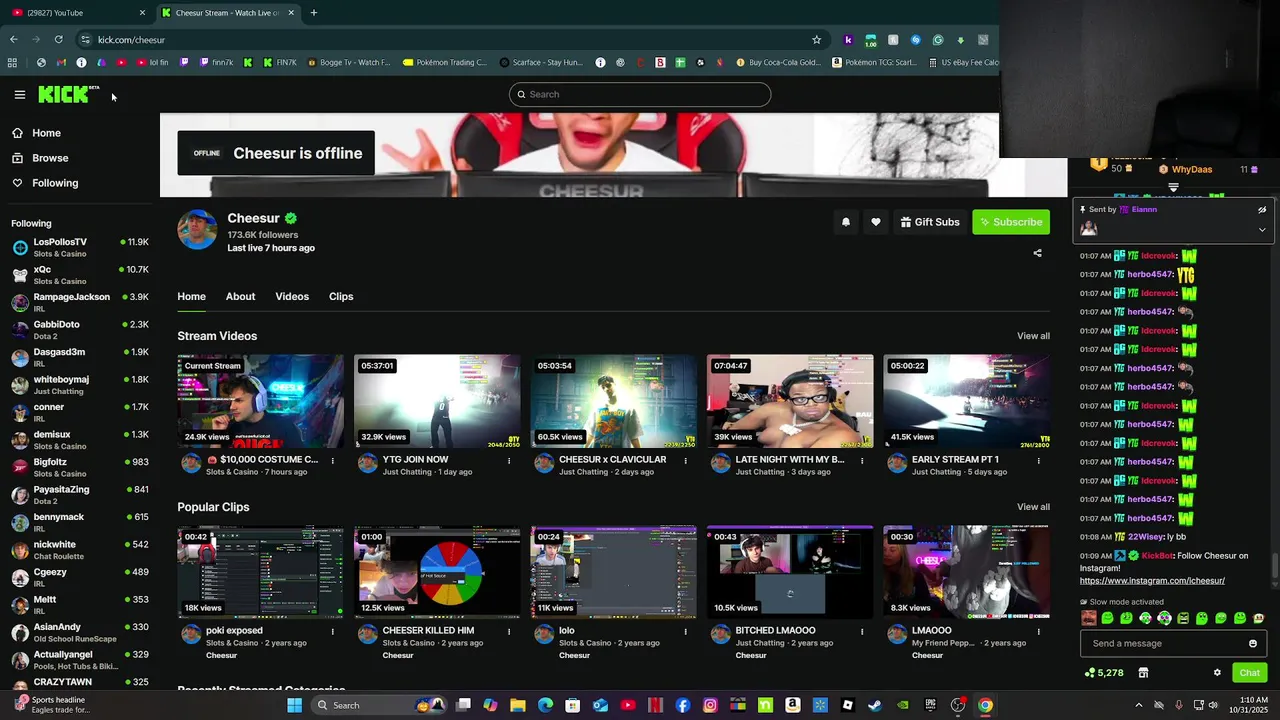Open the Windows Start menu

point(294,705)
